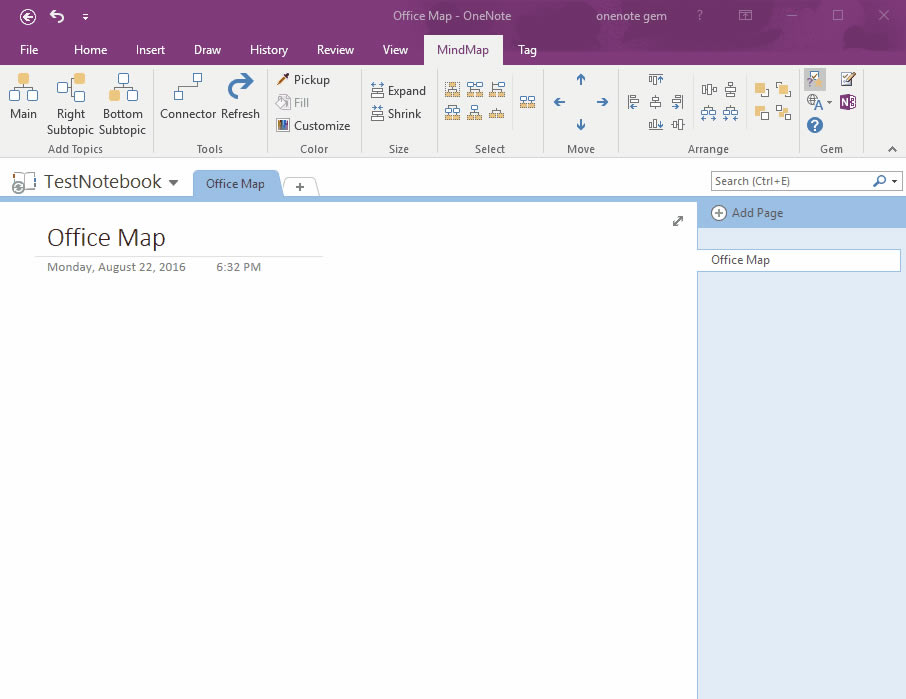Use the Pickup color tool
The width and height of the screenshot is (906, 699).
pyautogui.click(x=303, y=79)
